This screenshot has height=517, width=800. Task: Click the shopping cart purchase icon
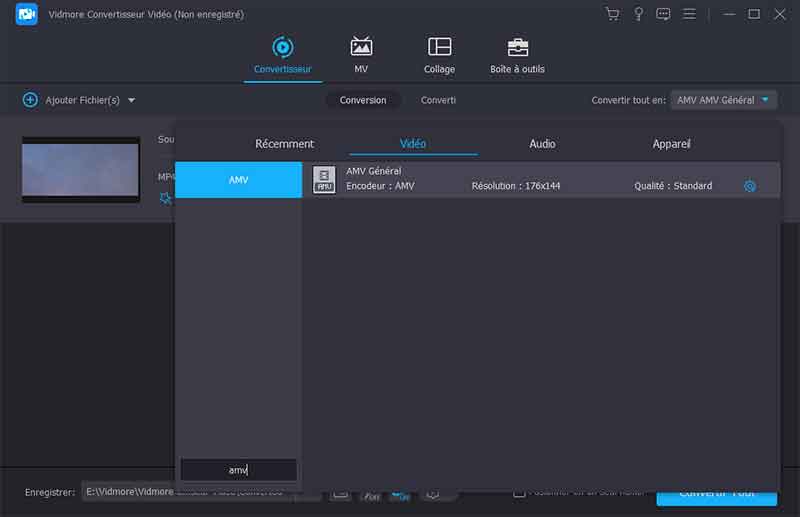(x=612, y=14)
